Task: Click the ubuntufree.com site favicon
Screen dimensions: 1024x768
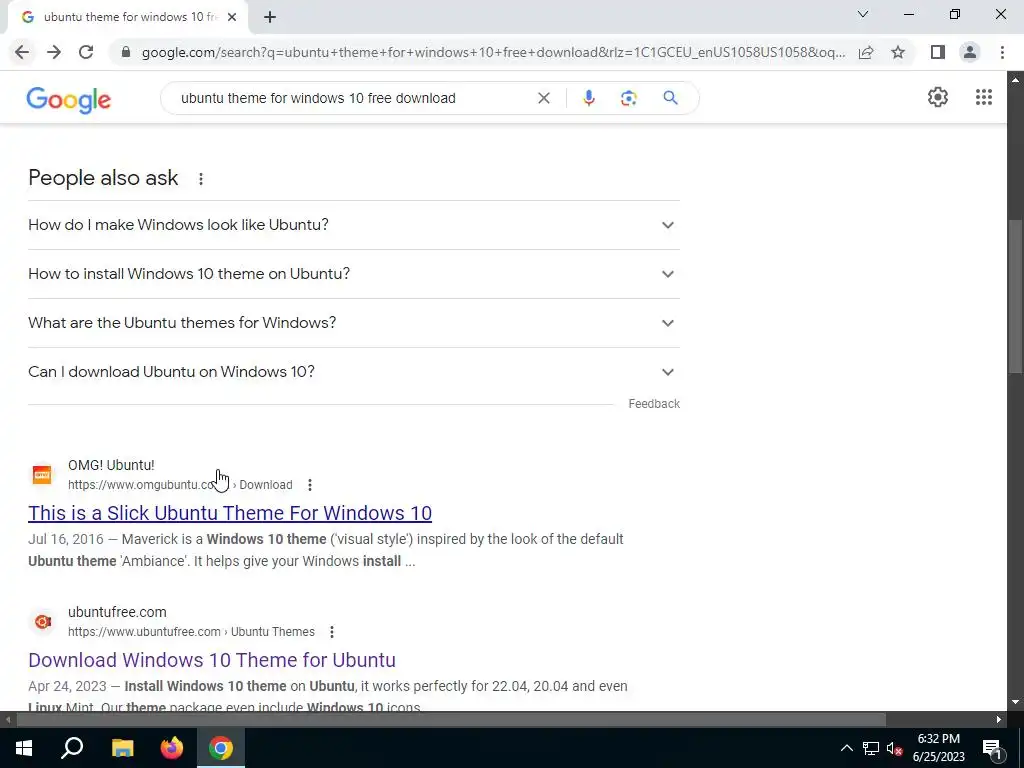Action: (x=42, y=622)
